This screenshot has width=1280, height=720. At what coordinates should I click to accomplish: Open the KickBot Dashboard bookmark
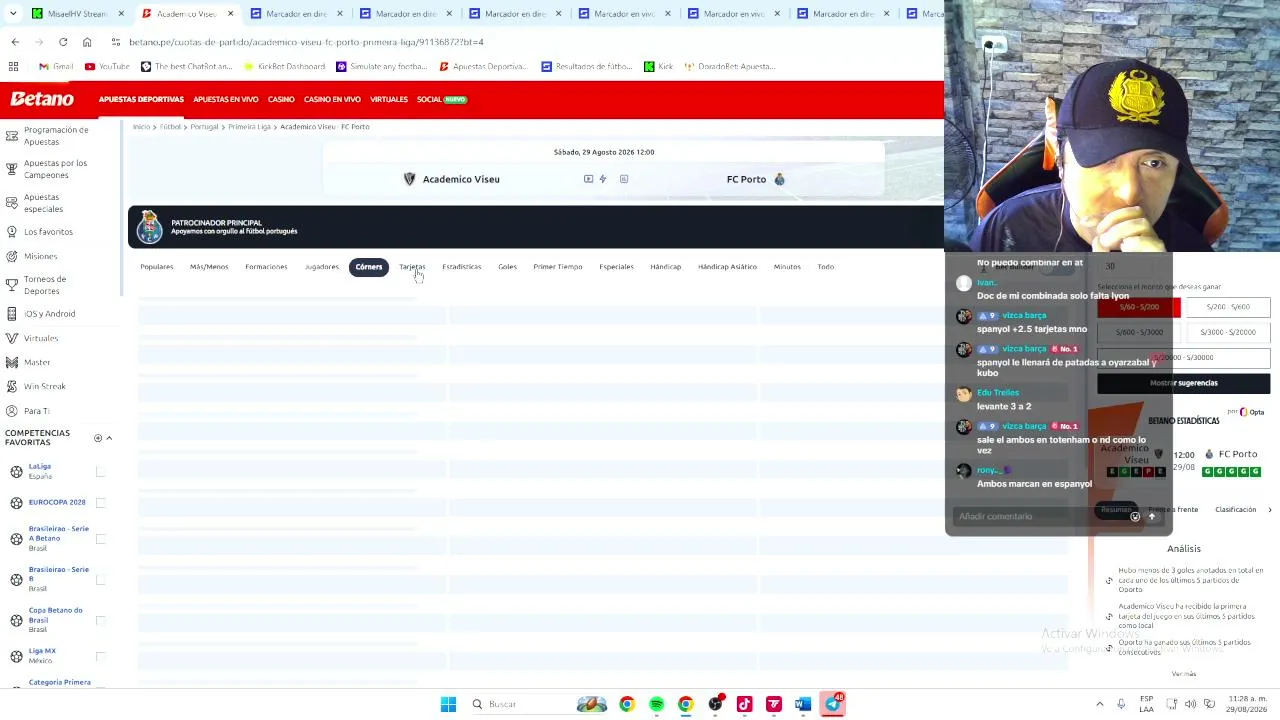coord(283,66)
